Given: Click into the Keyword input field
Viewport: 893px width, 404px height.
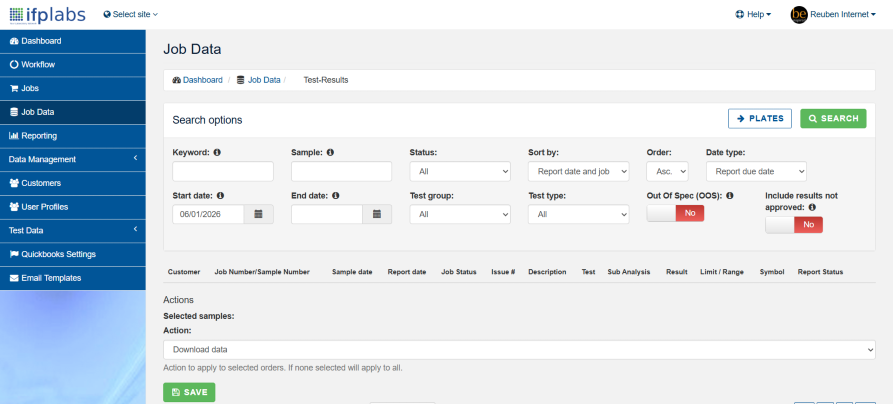Looking at the screenshot, I should point(222,171).
